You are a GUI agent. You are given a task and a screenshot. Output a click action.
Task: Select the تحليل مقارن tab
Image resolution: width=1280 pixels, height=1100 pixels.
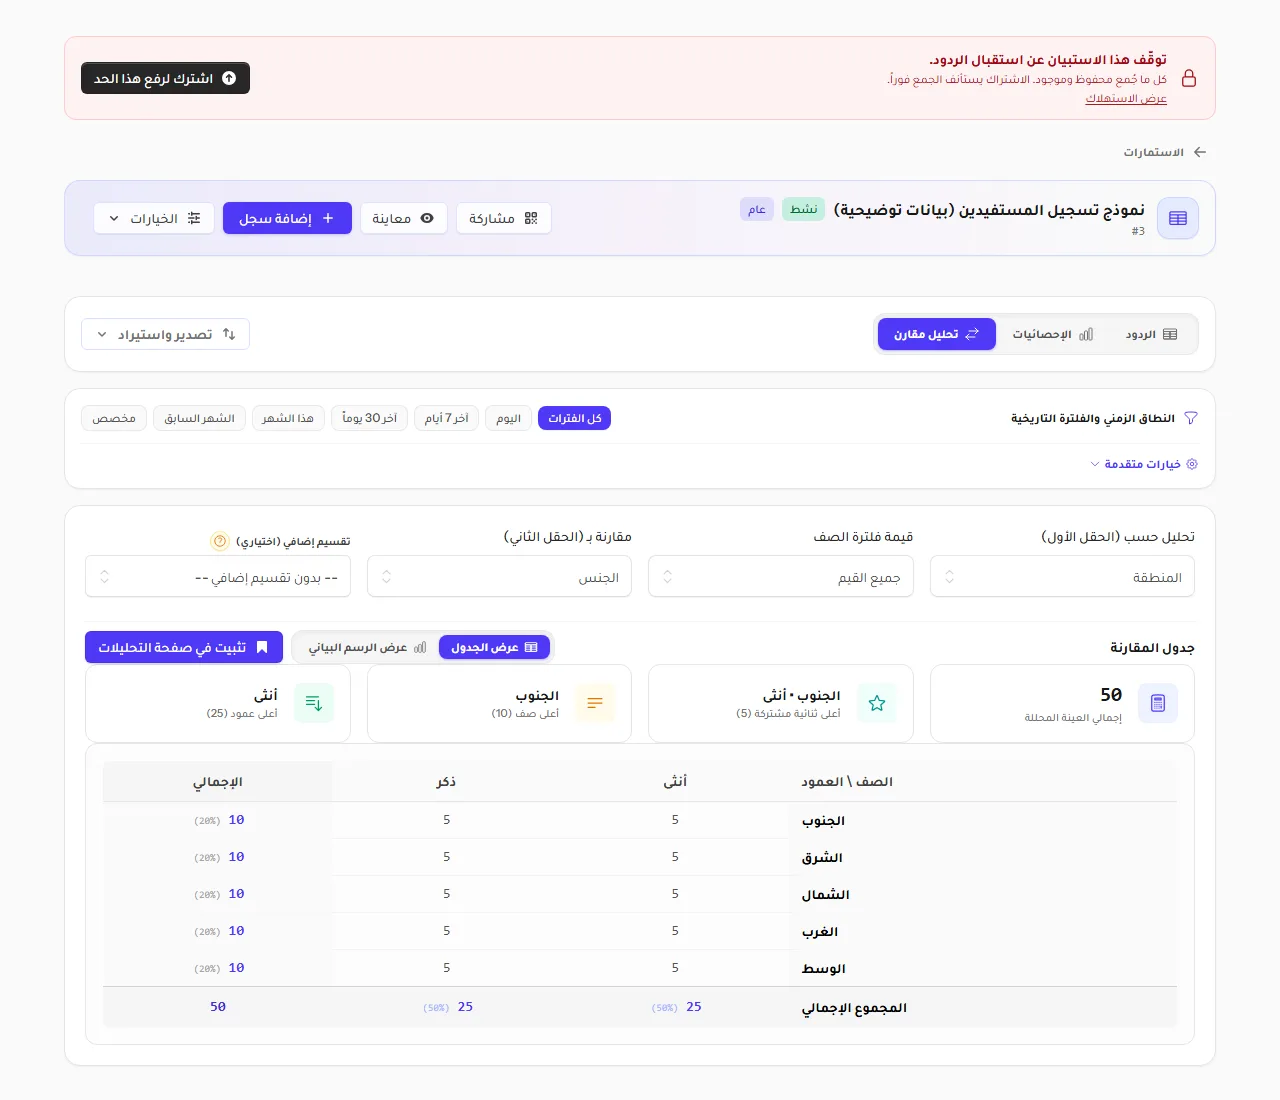(x=937, y=334)
